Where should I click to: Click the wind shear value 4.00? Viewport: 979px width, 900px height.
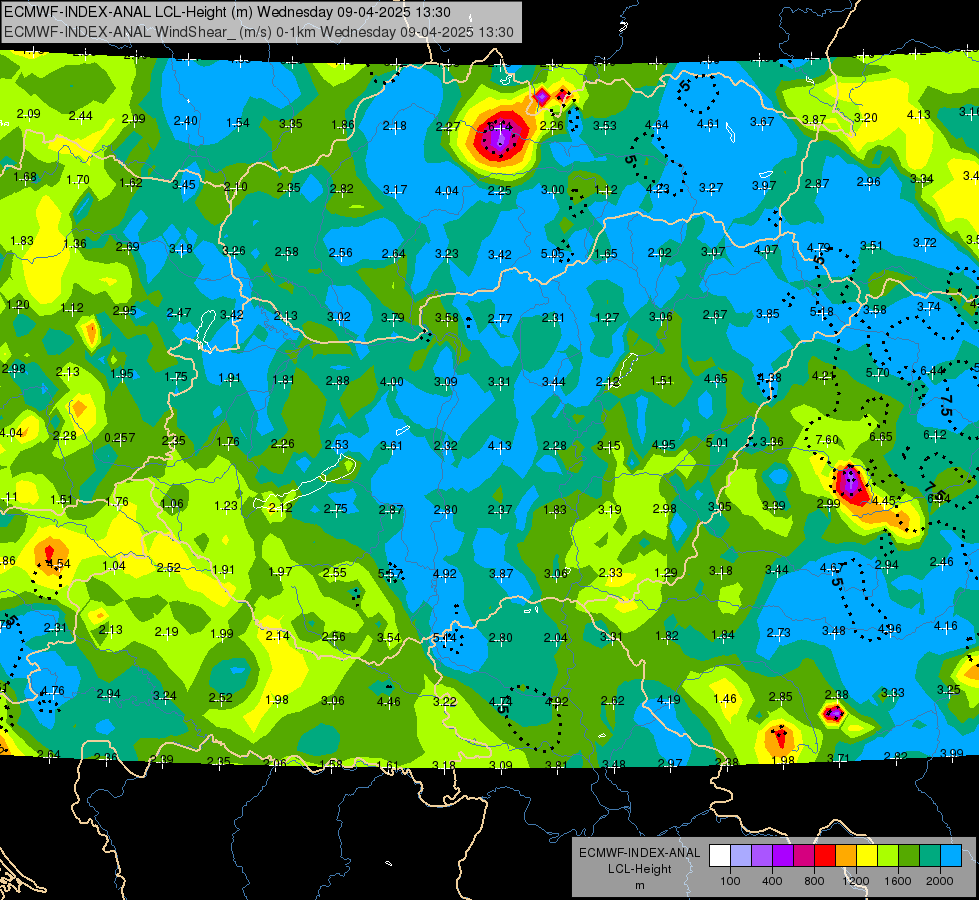click(x=391, y=382)
